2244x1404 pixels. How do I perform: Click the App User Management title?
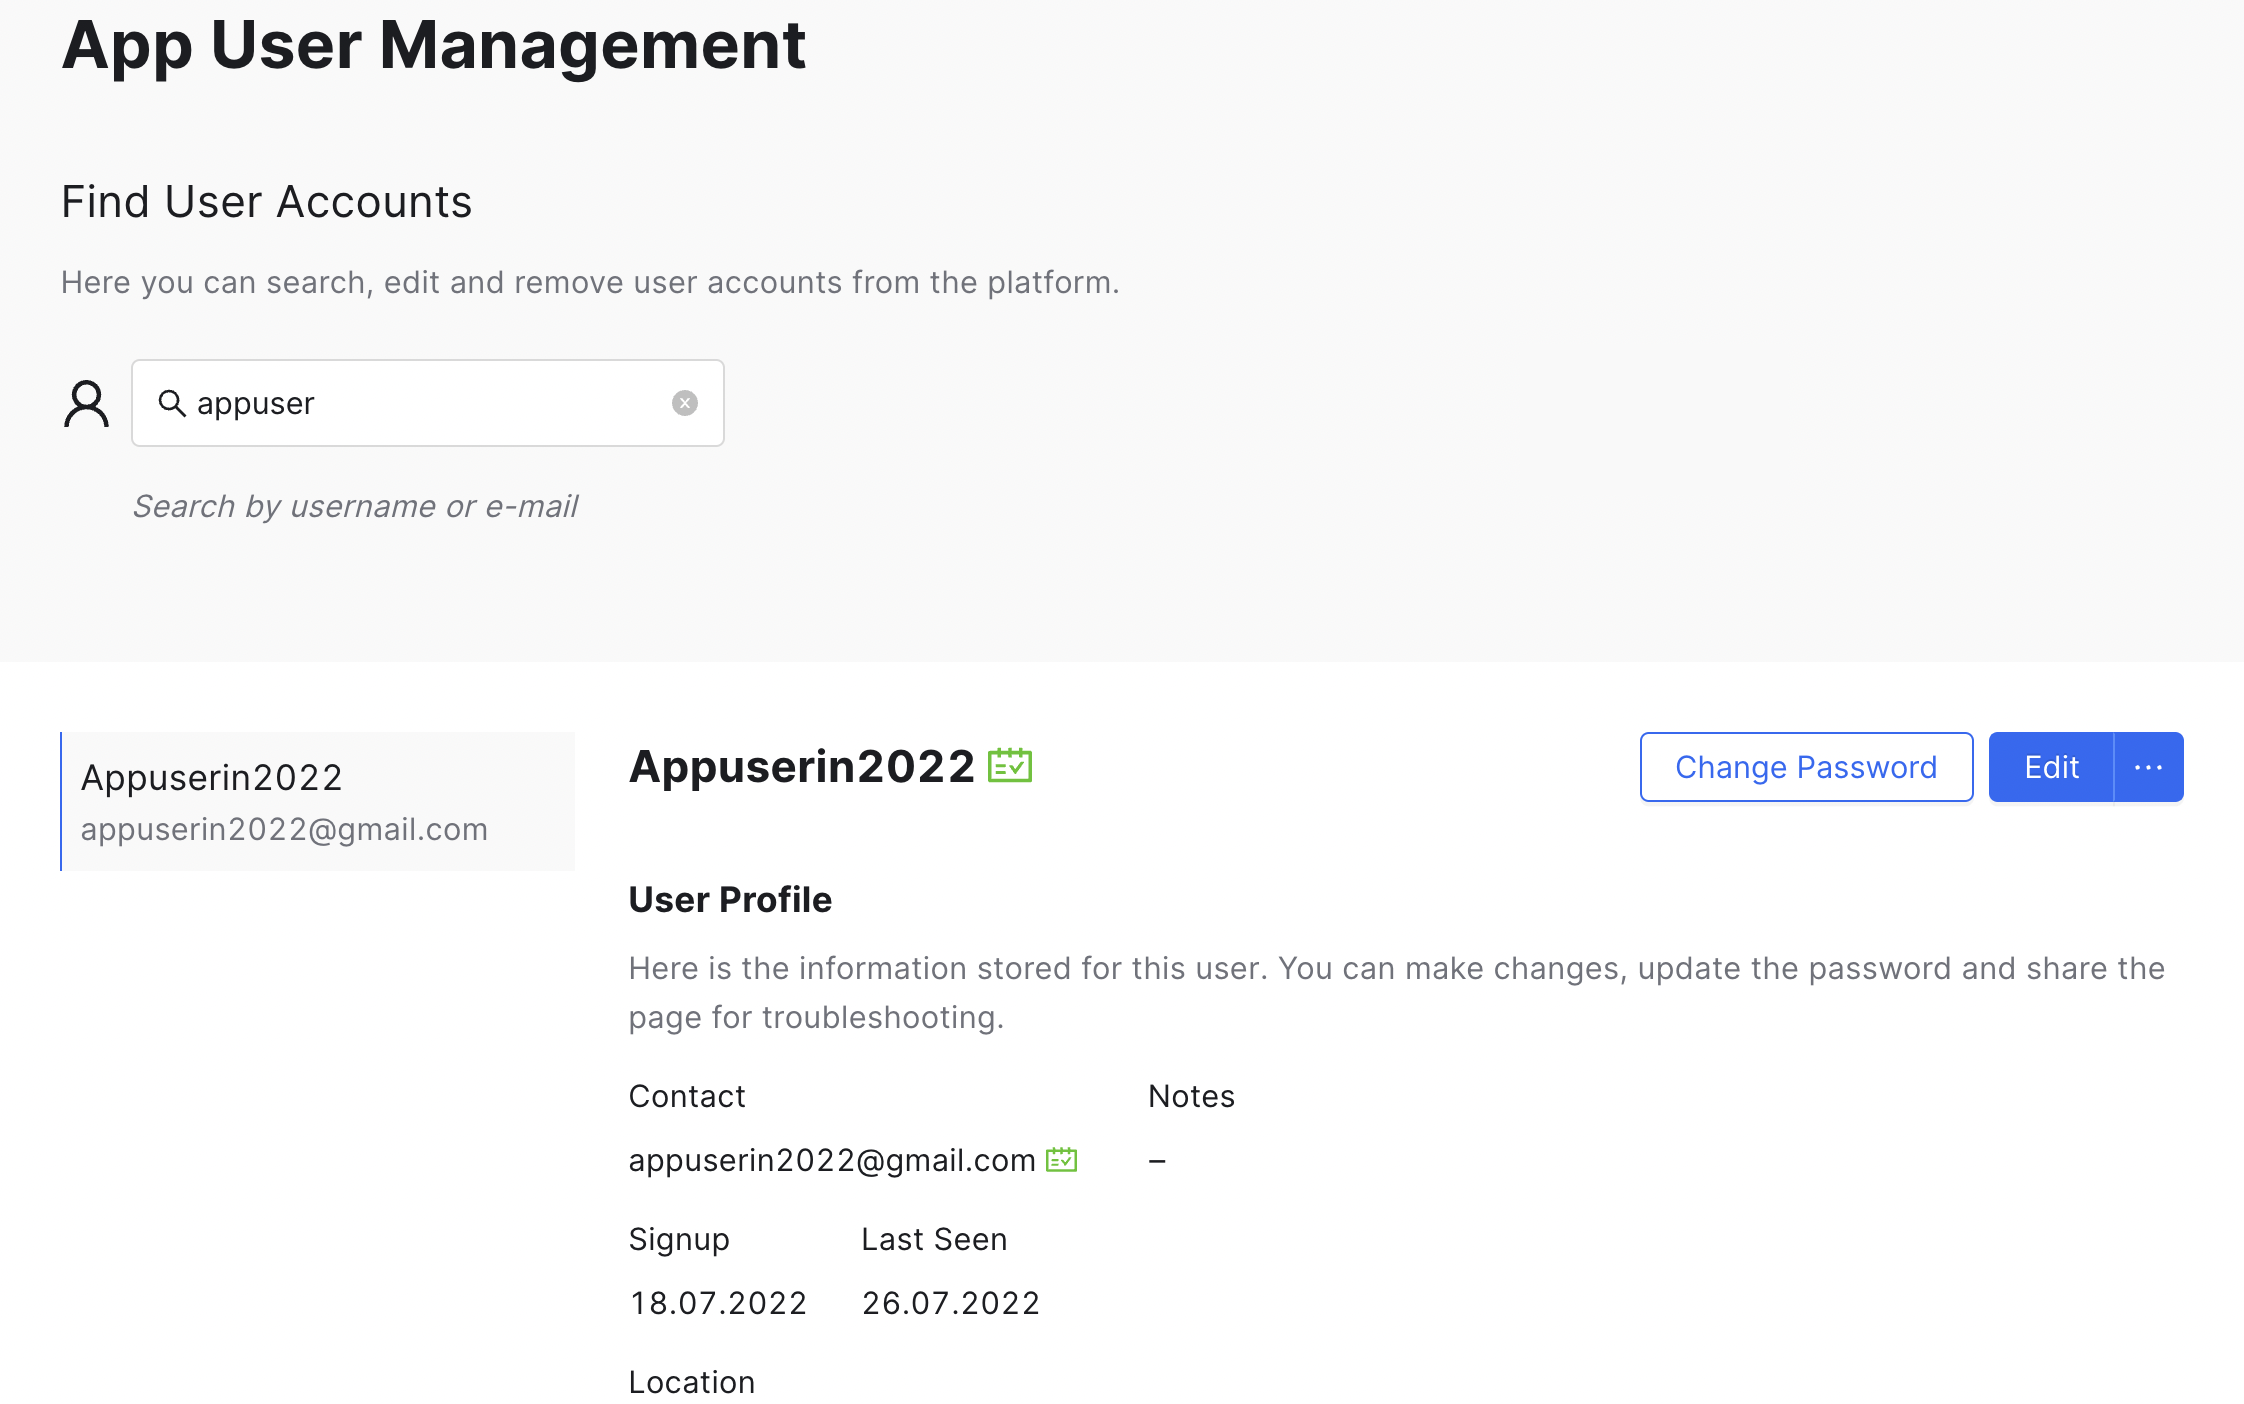[434, 46]
